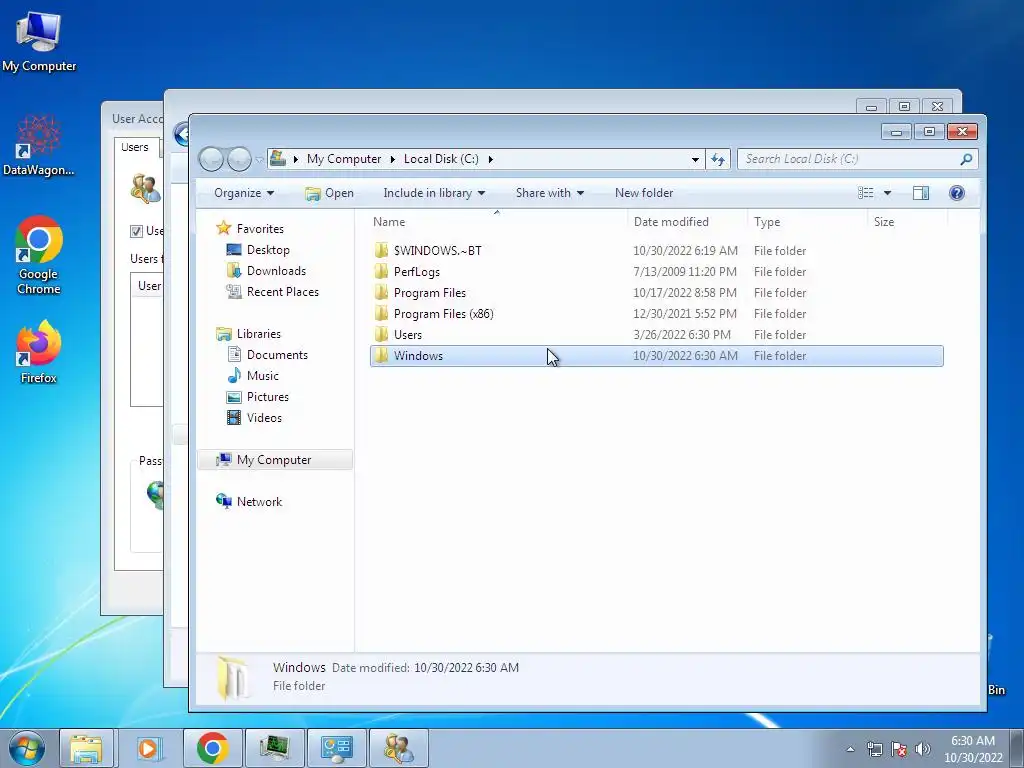This screenshot has width=1024, height=768.
Task: Sort by the Date modified column header
Action: 671,222
